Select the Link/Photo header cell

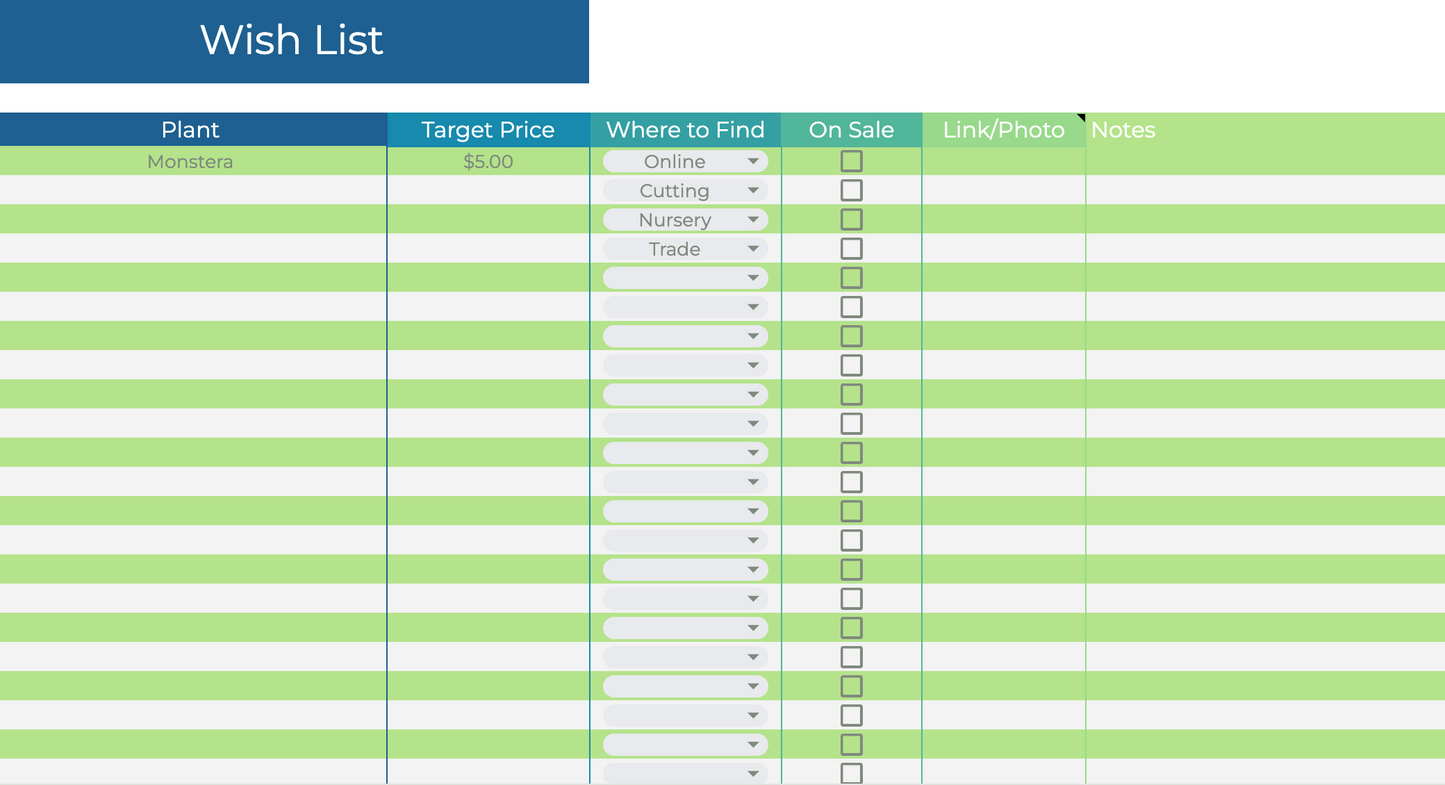[1003, 130]
